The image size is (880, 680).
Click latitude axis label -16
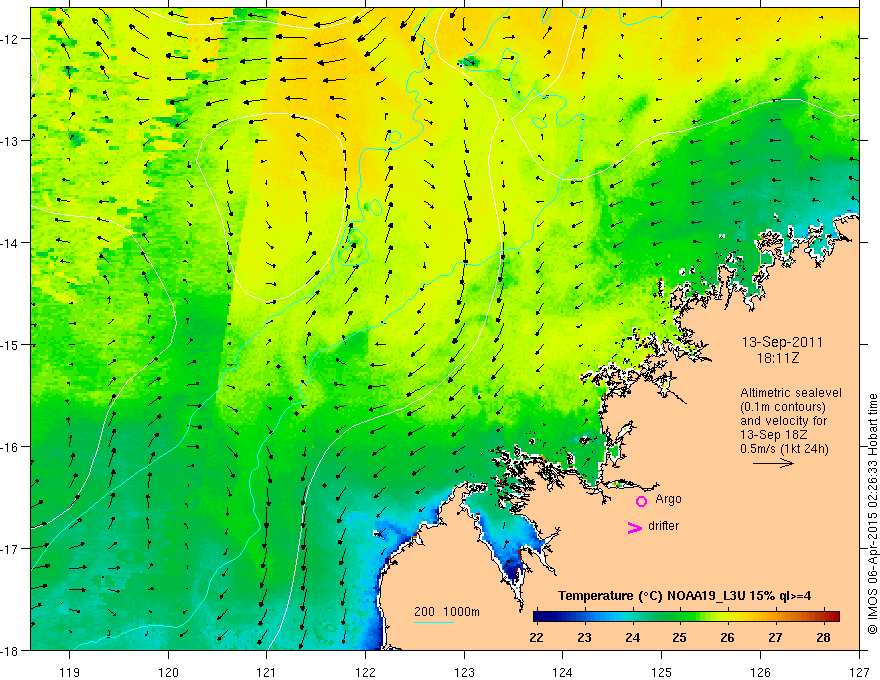coord(10,447)
